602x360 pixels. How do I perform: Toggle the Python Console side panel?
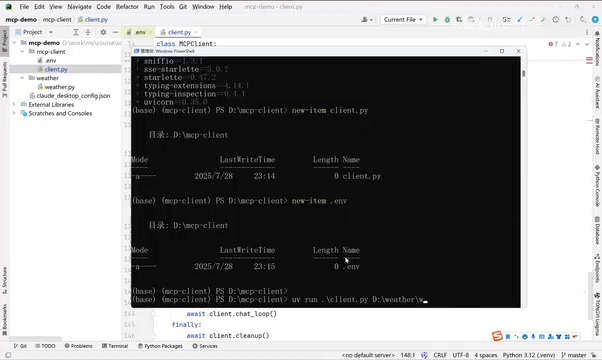pyautogui.click(x=597, y=185)
